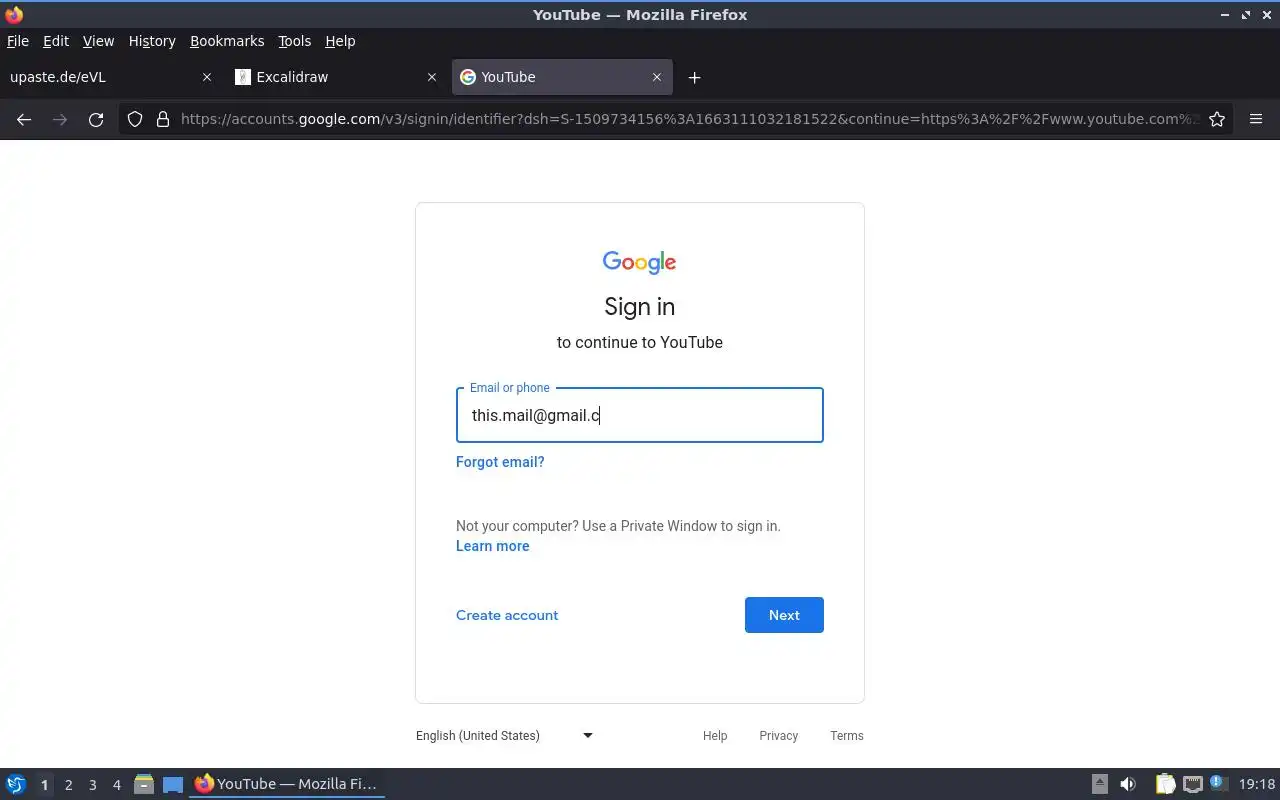Click the show desktop taskbar icon
Viewport: 1280px width, 800px height.
pyautogui.click(x=173, y=784)
